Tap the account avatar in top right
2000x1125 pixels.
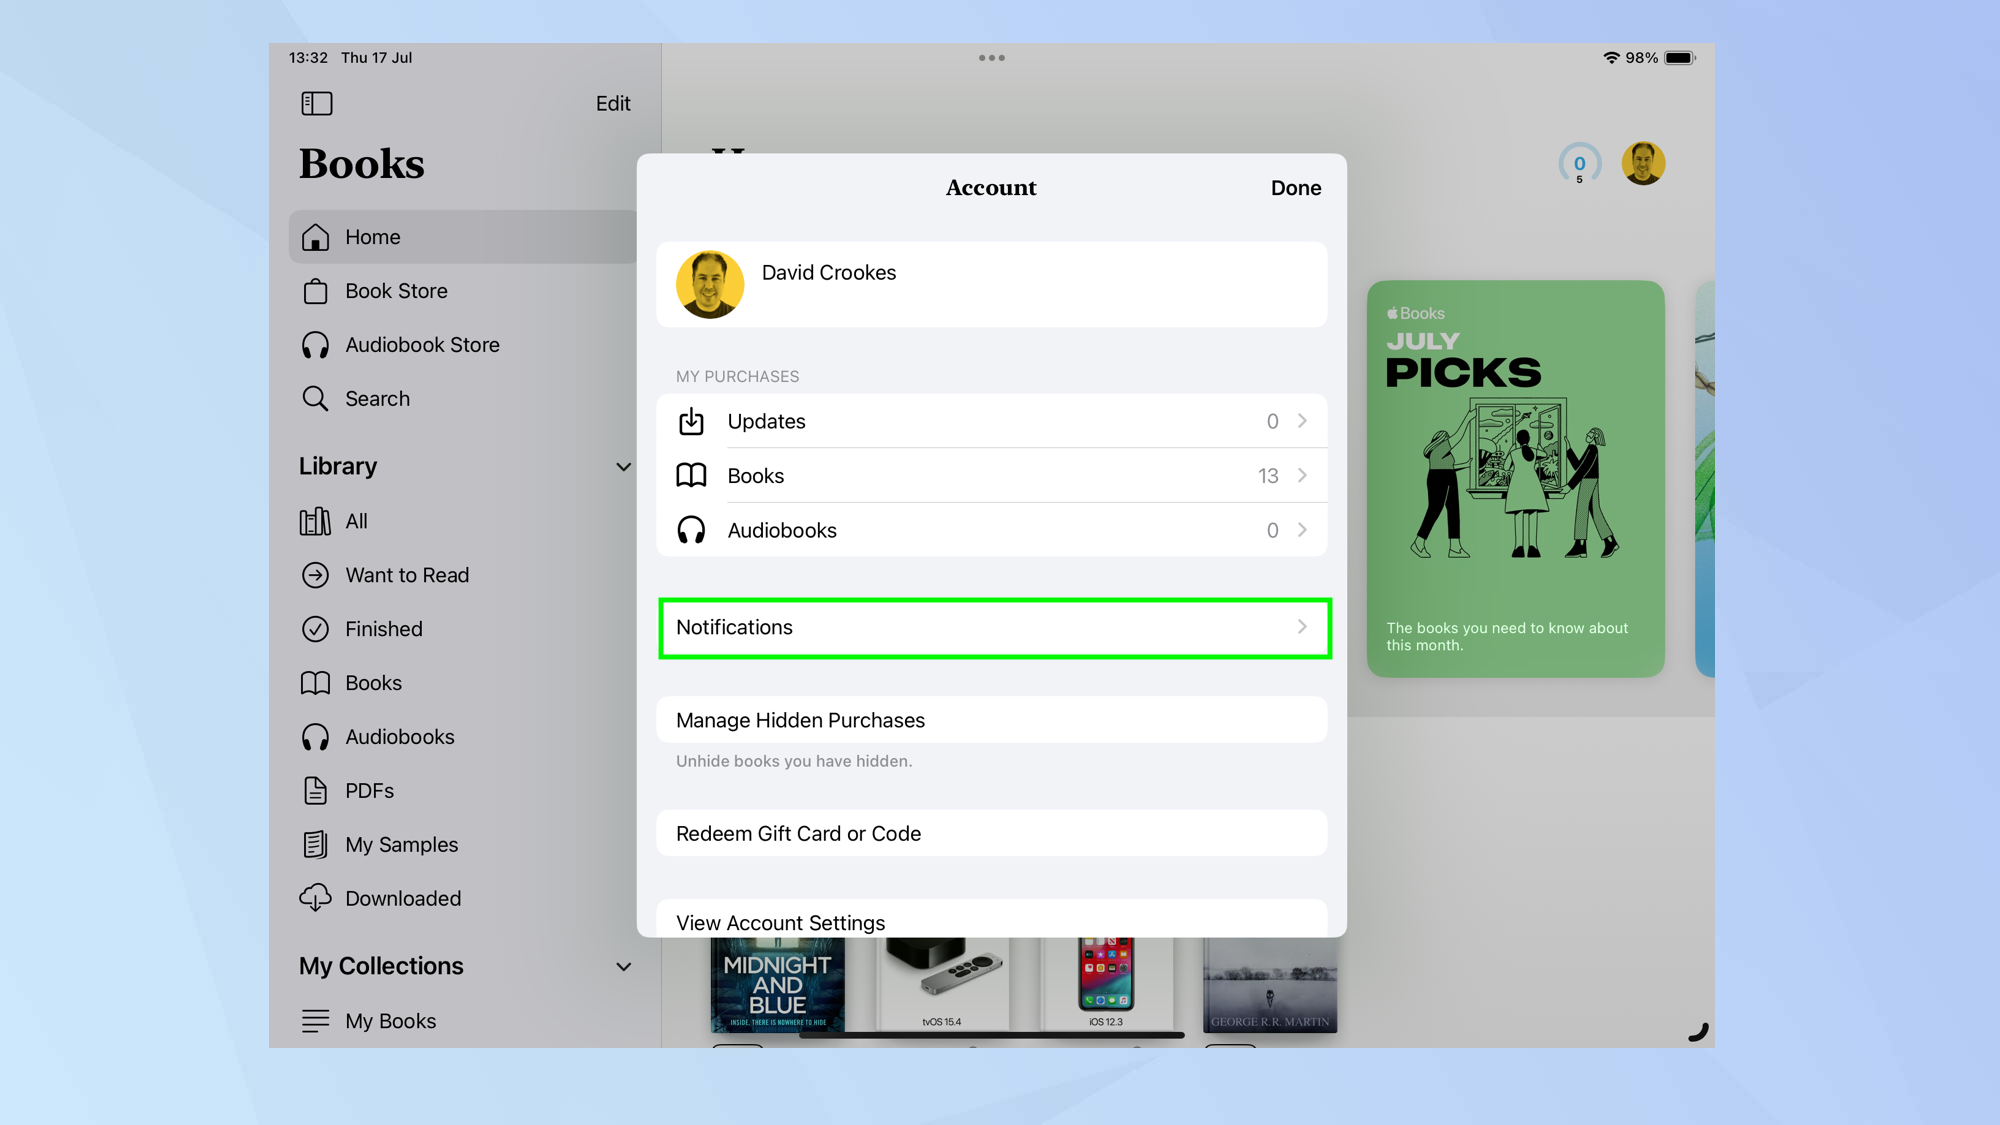coord(1643,163)
